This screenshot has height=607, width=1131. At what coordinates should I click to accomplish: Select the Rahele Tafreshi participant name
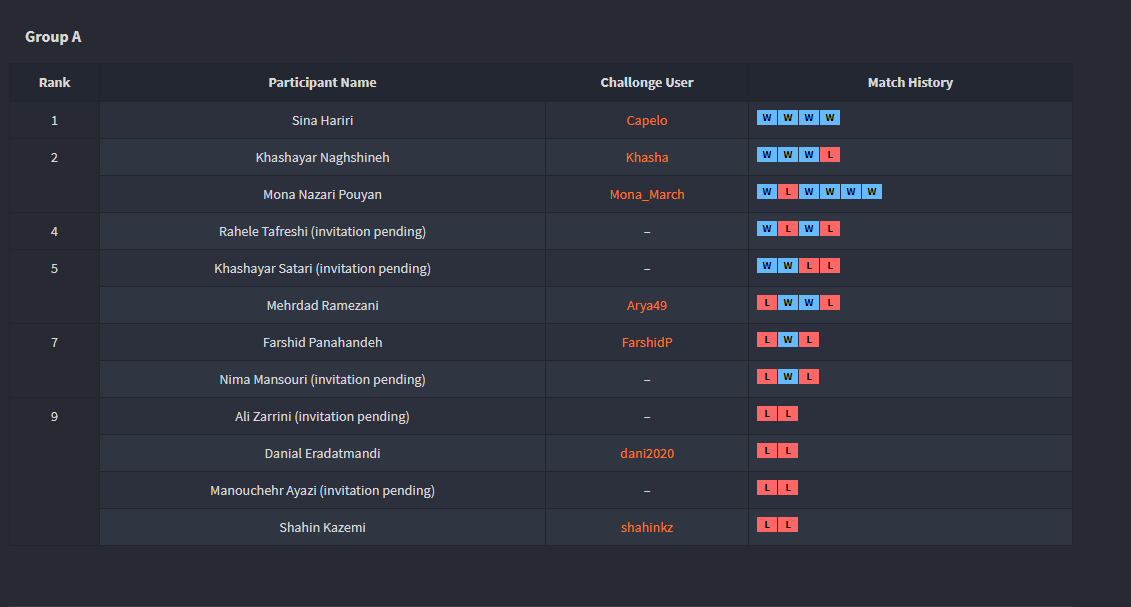[322, 232]
